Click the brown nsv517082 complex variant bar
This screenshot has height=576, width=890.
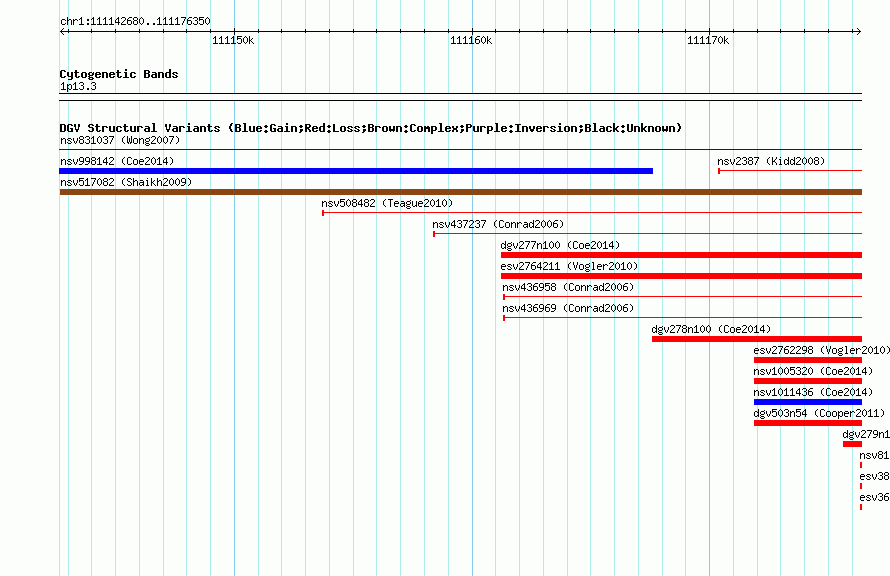click(x=461, y=192)
